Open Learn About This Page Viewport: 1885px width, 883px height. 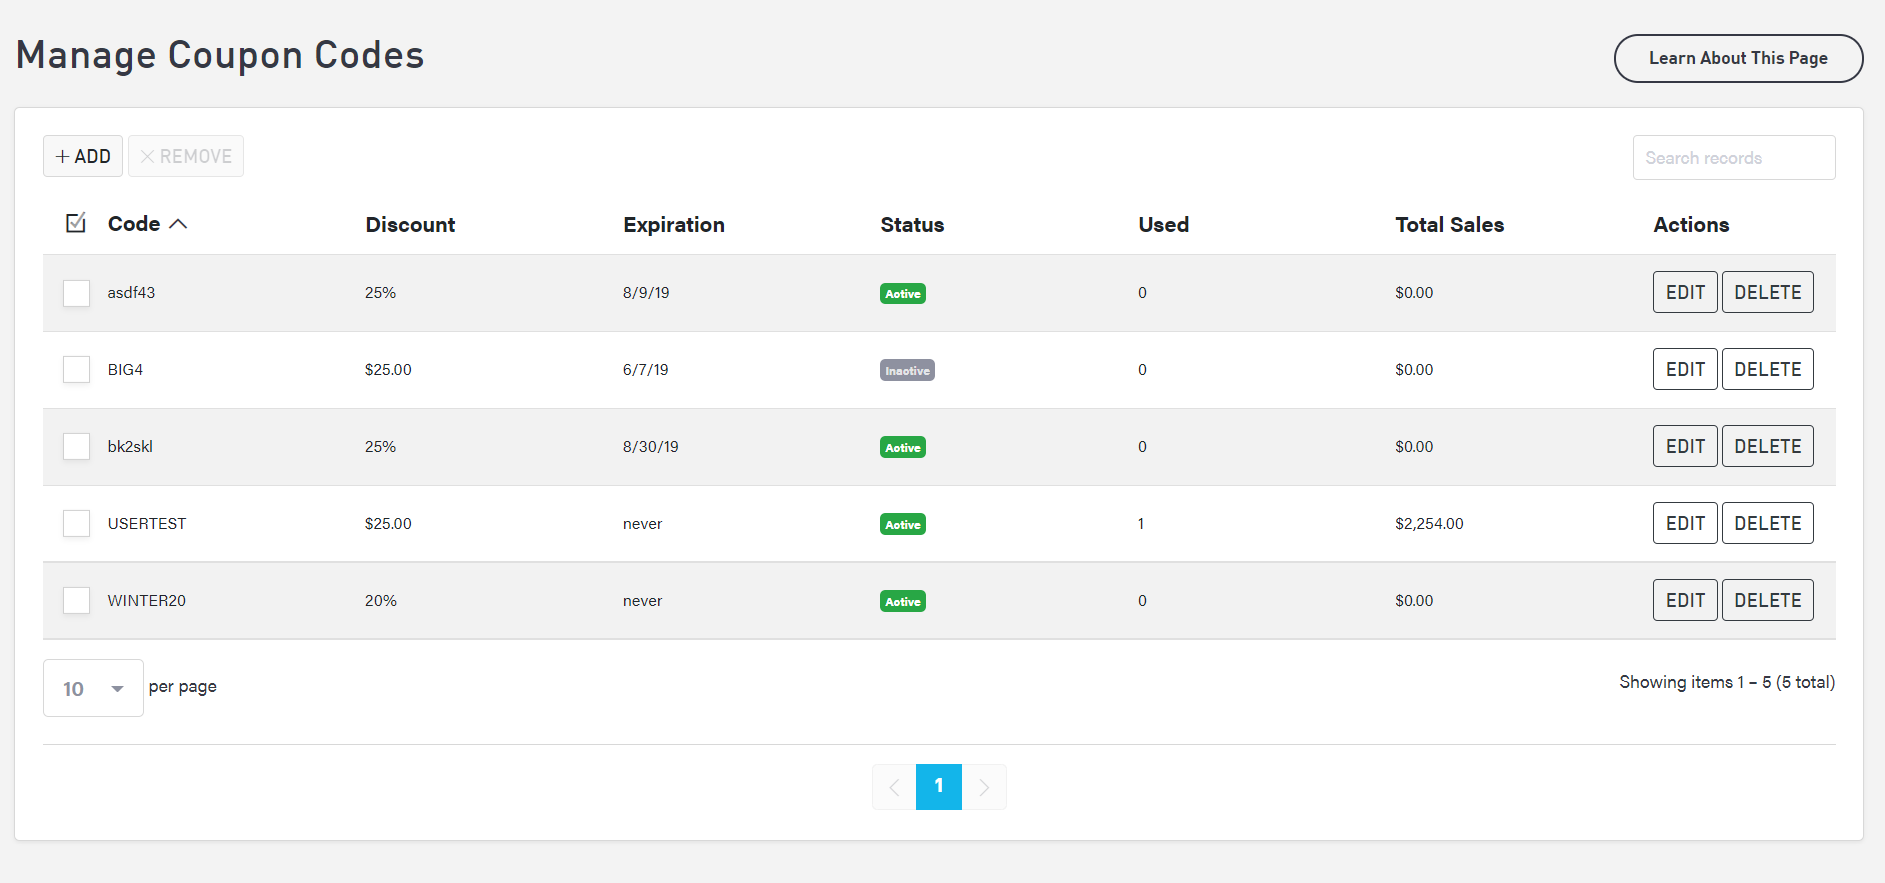(x=1738, y=59)
